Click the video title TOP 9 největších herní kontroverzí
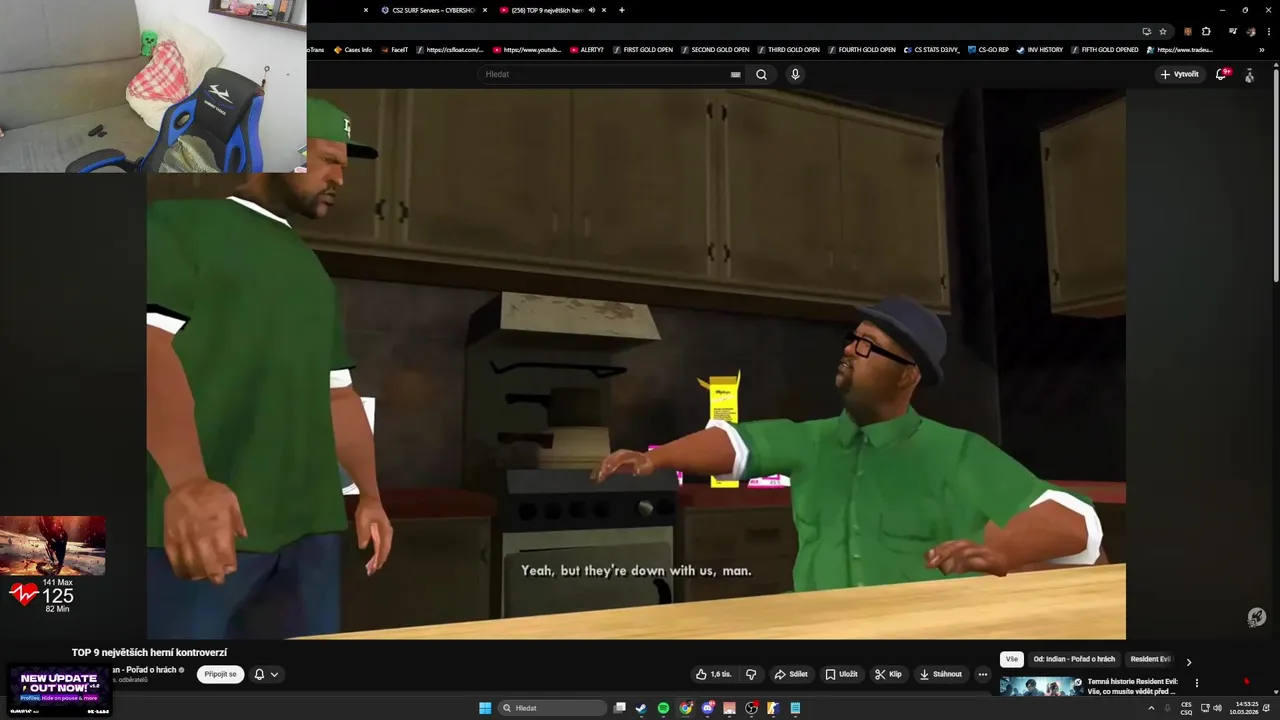 coord(149,652)
